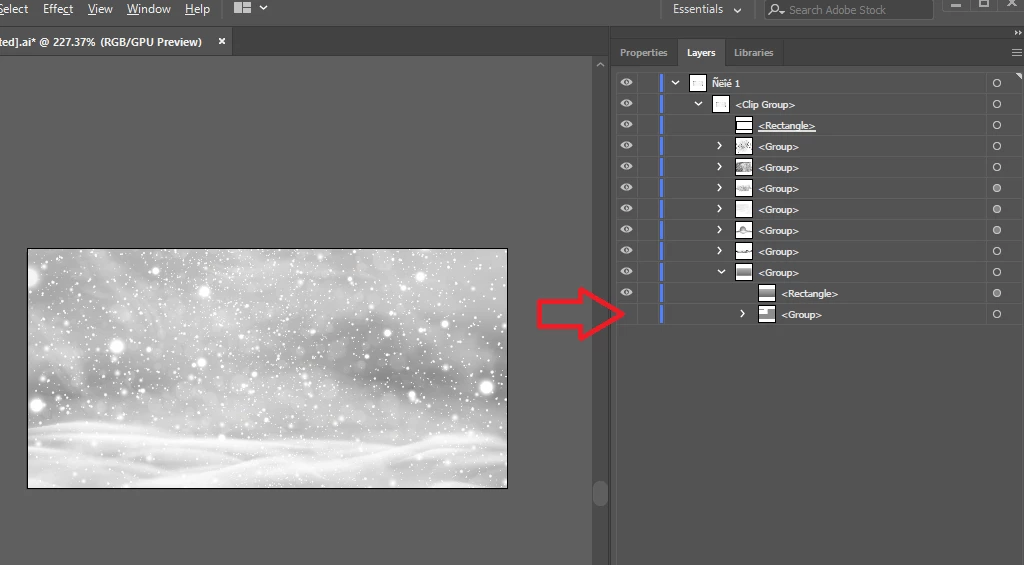
Task: Hide the nested Rectangle using its eye icon
Action: [x=626, y=292]
